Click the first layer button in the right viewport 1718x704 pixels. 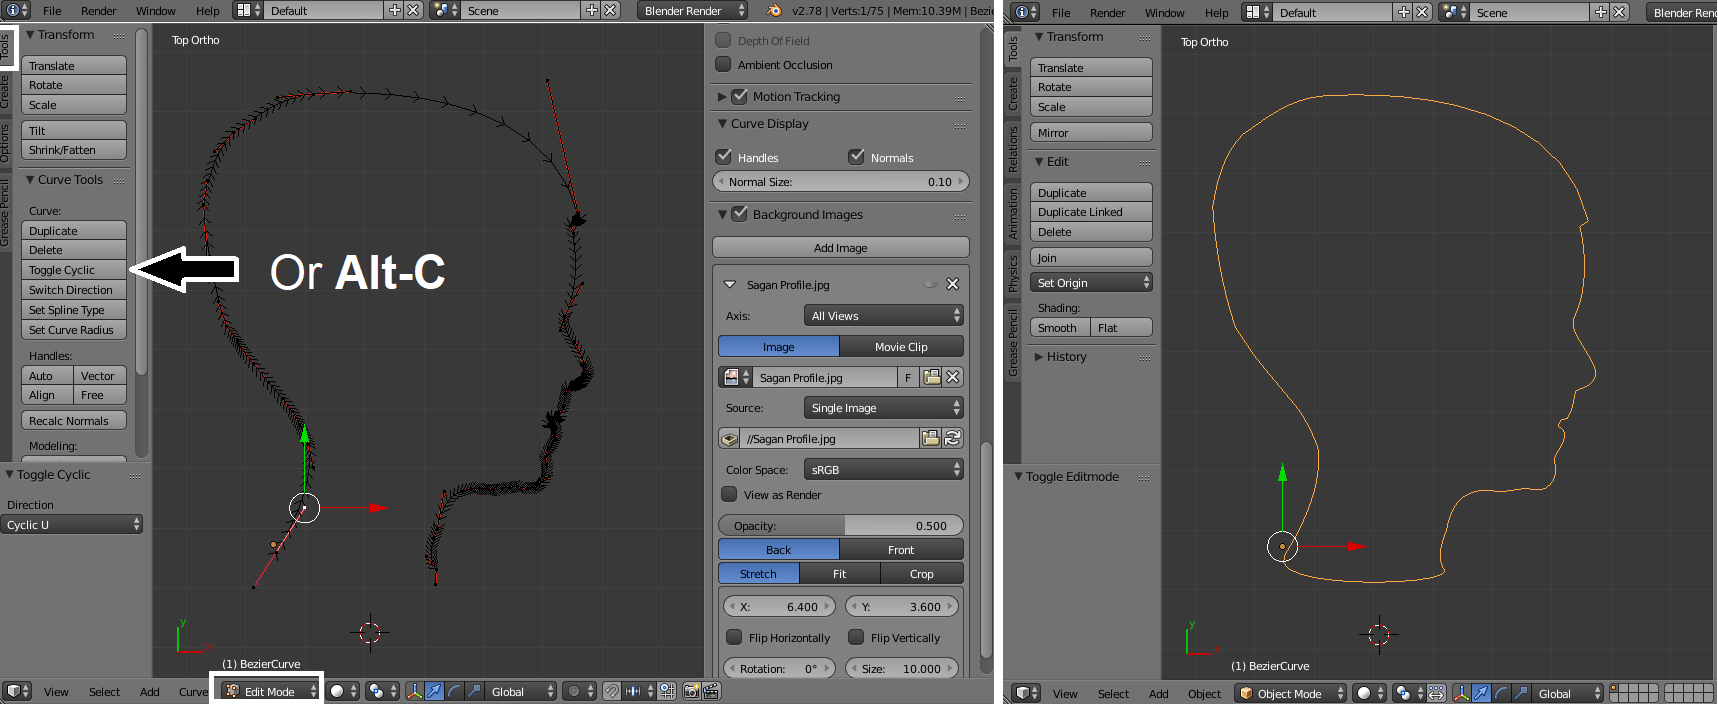point(1615,689)
